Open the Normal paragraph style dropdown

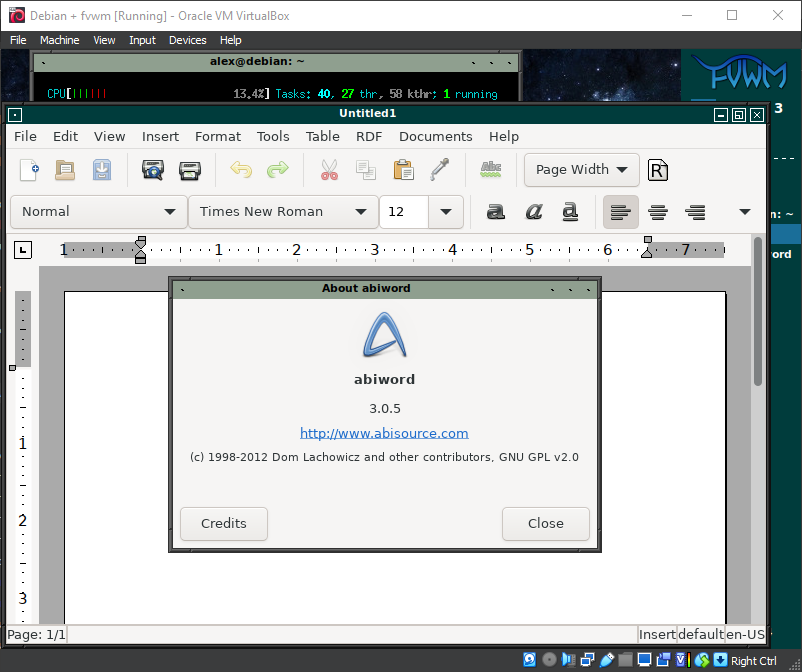(x=98, y=212)
